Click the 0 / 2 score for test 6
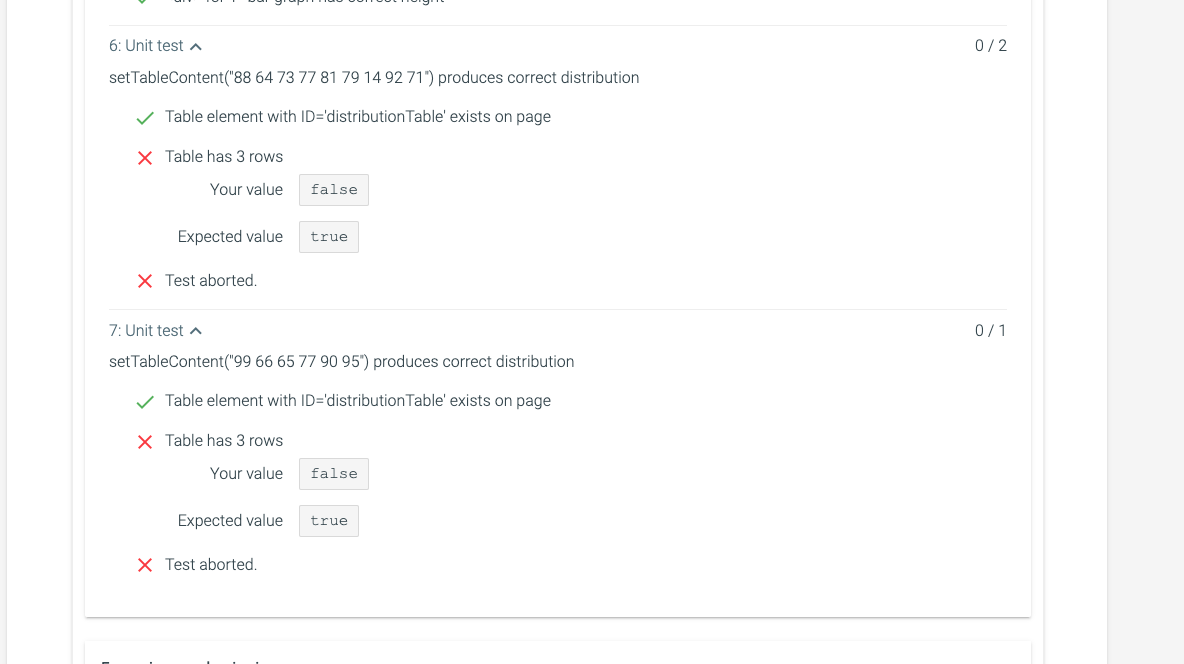Viewport: 1184px width, 664px height. click(x=991, y=46)
